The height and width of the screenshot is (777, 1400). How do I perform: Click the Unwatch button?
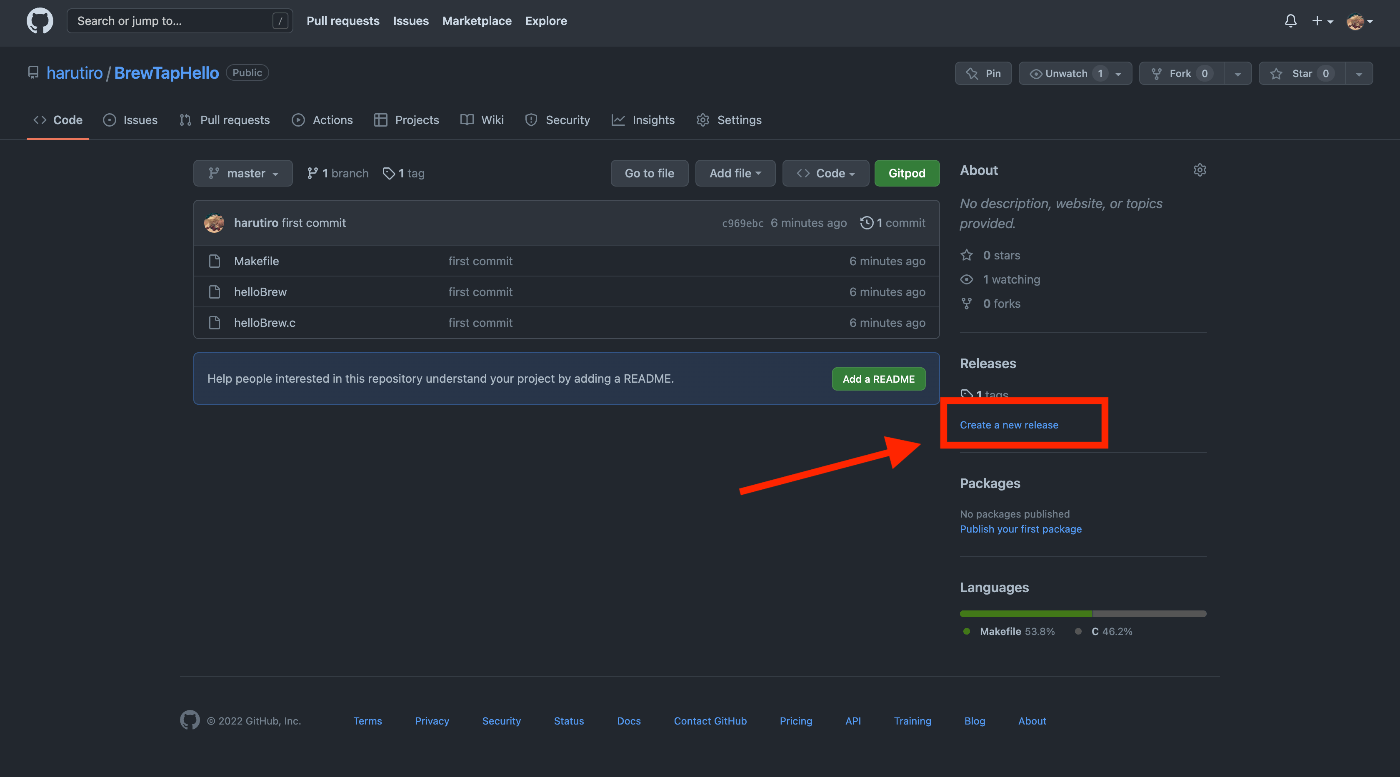[x=1076, y=74]
